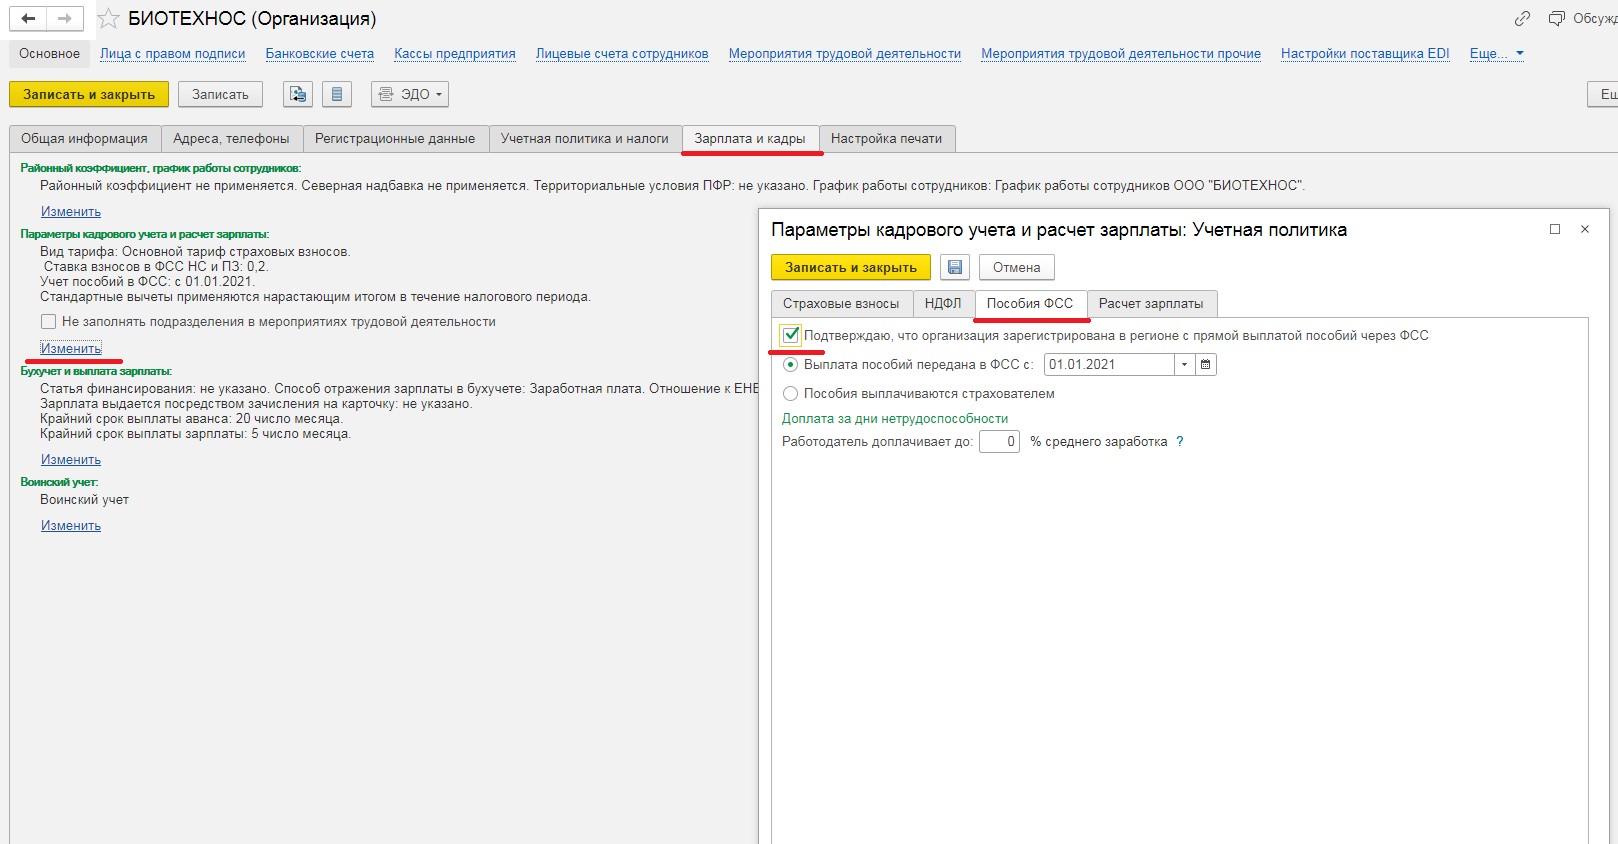Click Отмена button in the dialog
Viewport: 1618px width, 844px height.
point(1016,267)
